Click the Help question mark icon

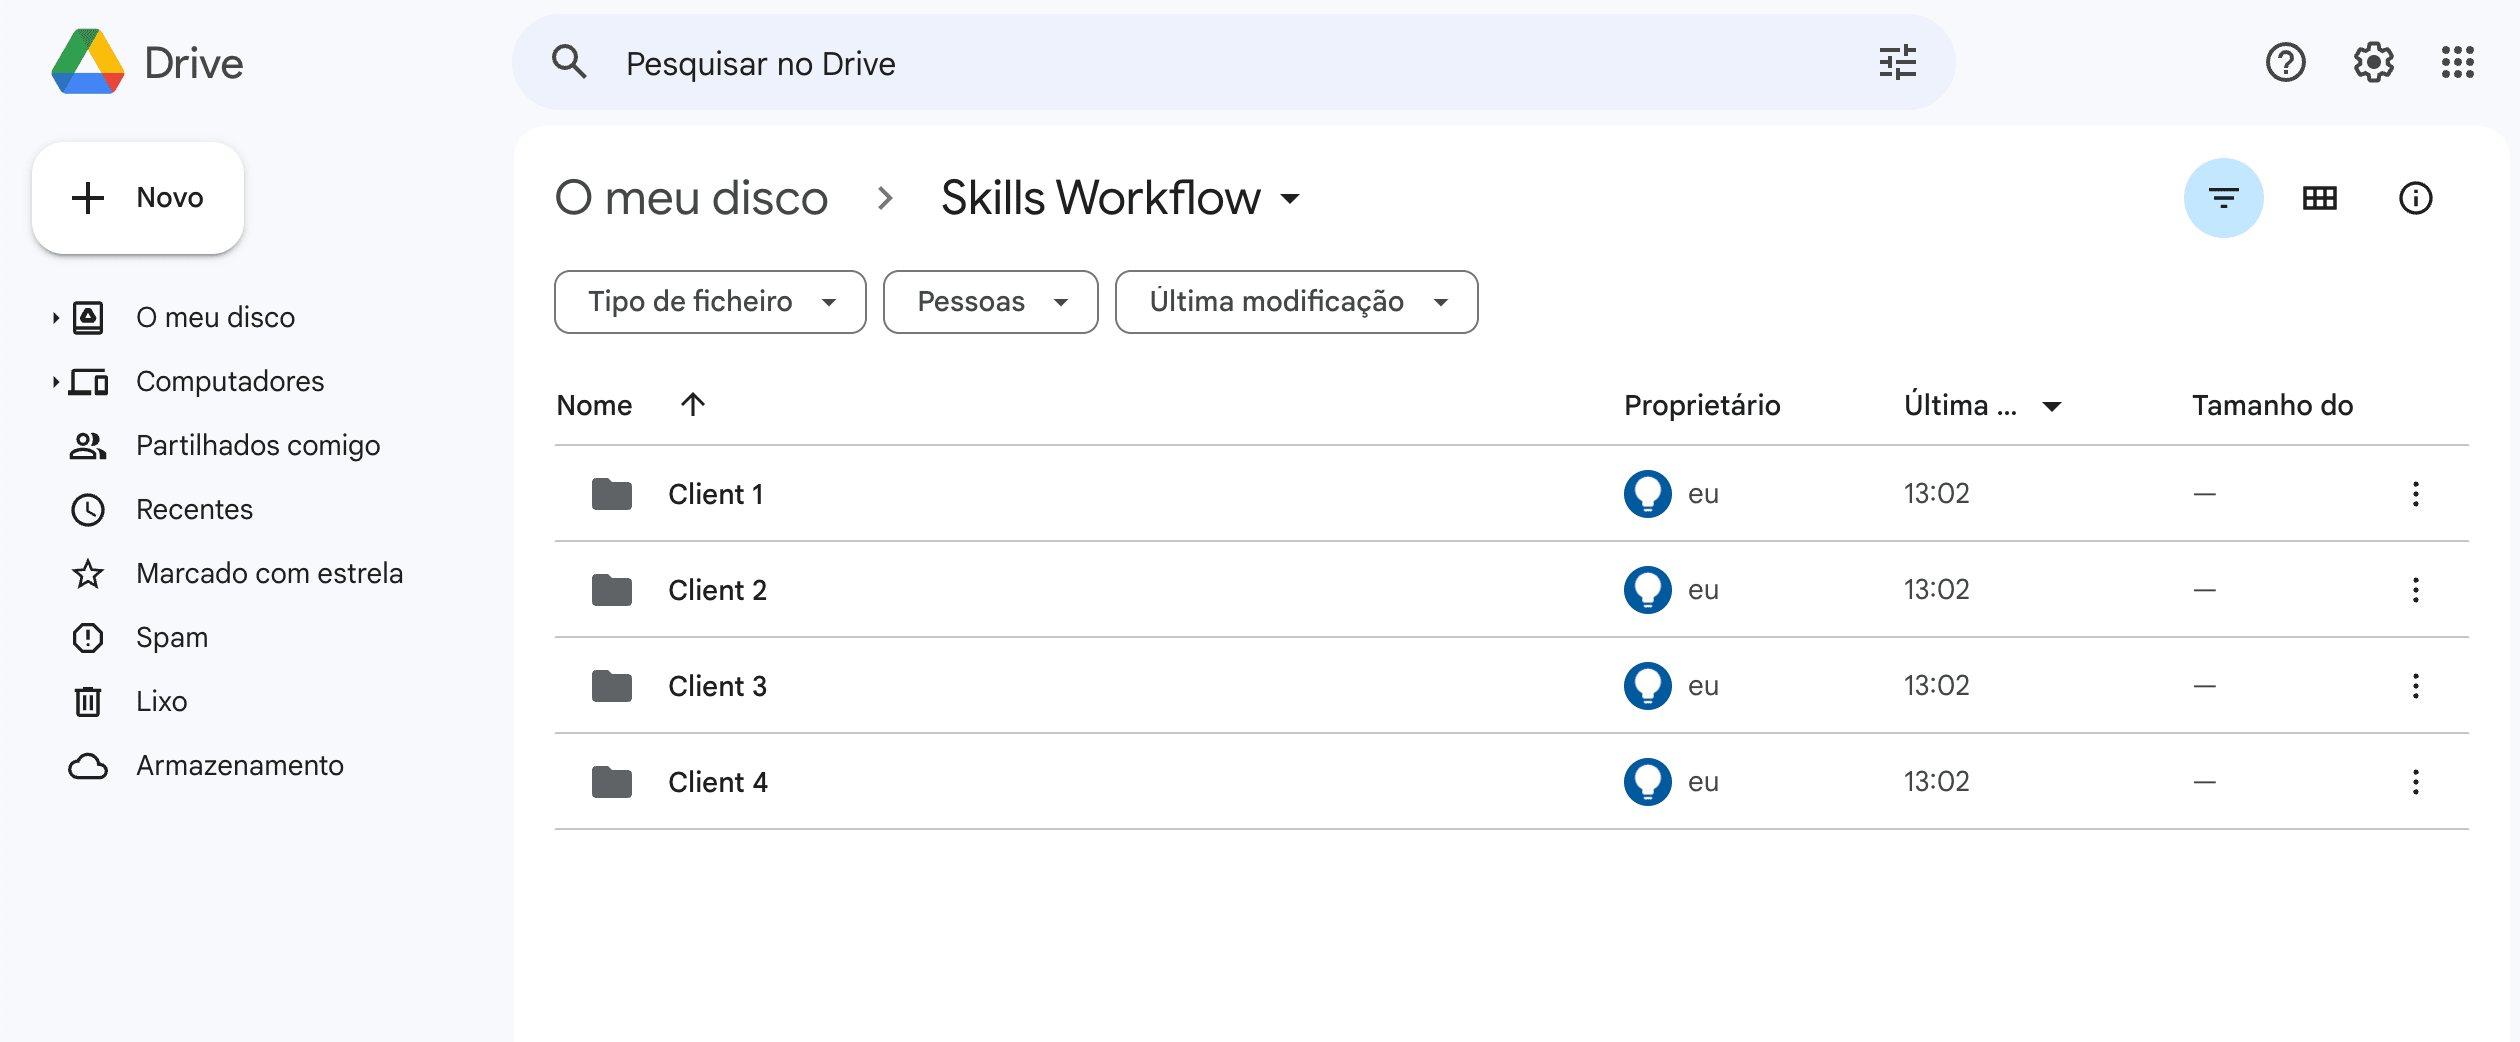tap(2285, 63)
